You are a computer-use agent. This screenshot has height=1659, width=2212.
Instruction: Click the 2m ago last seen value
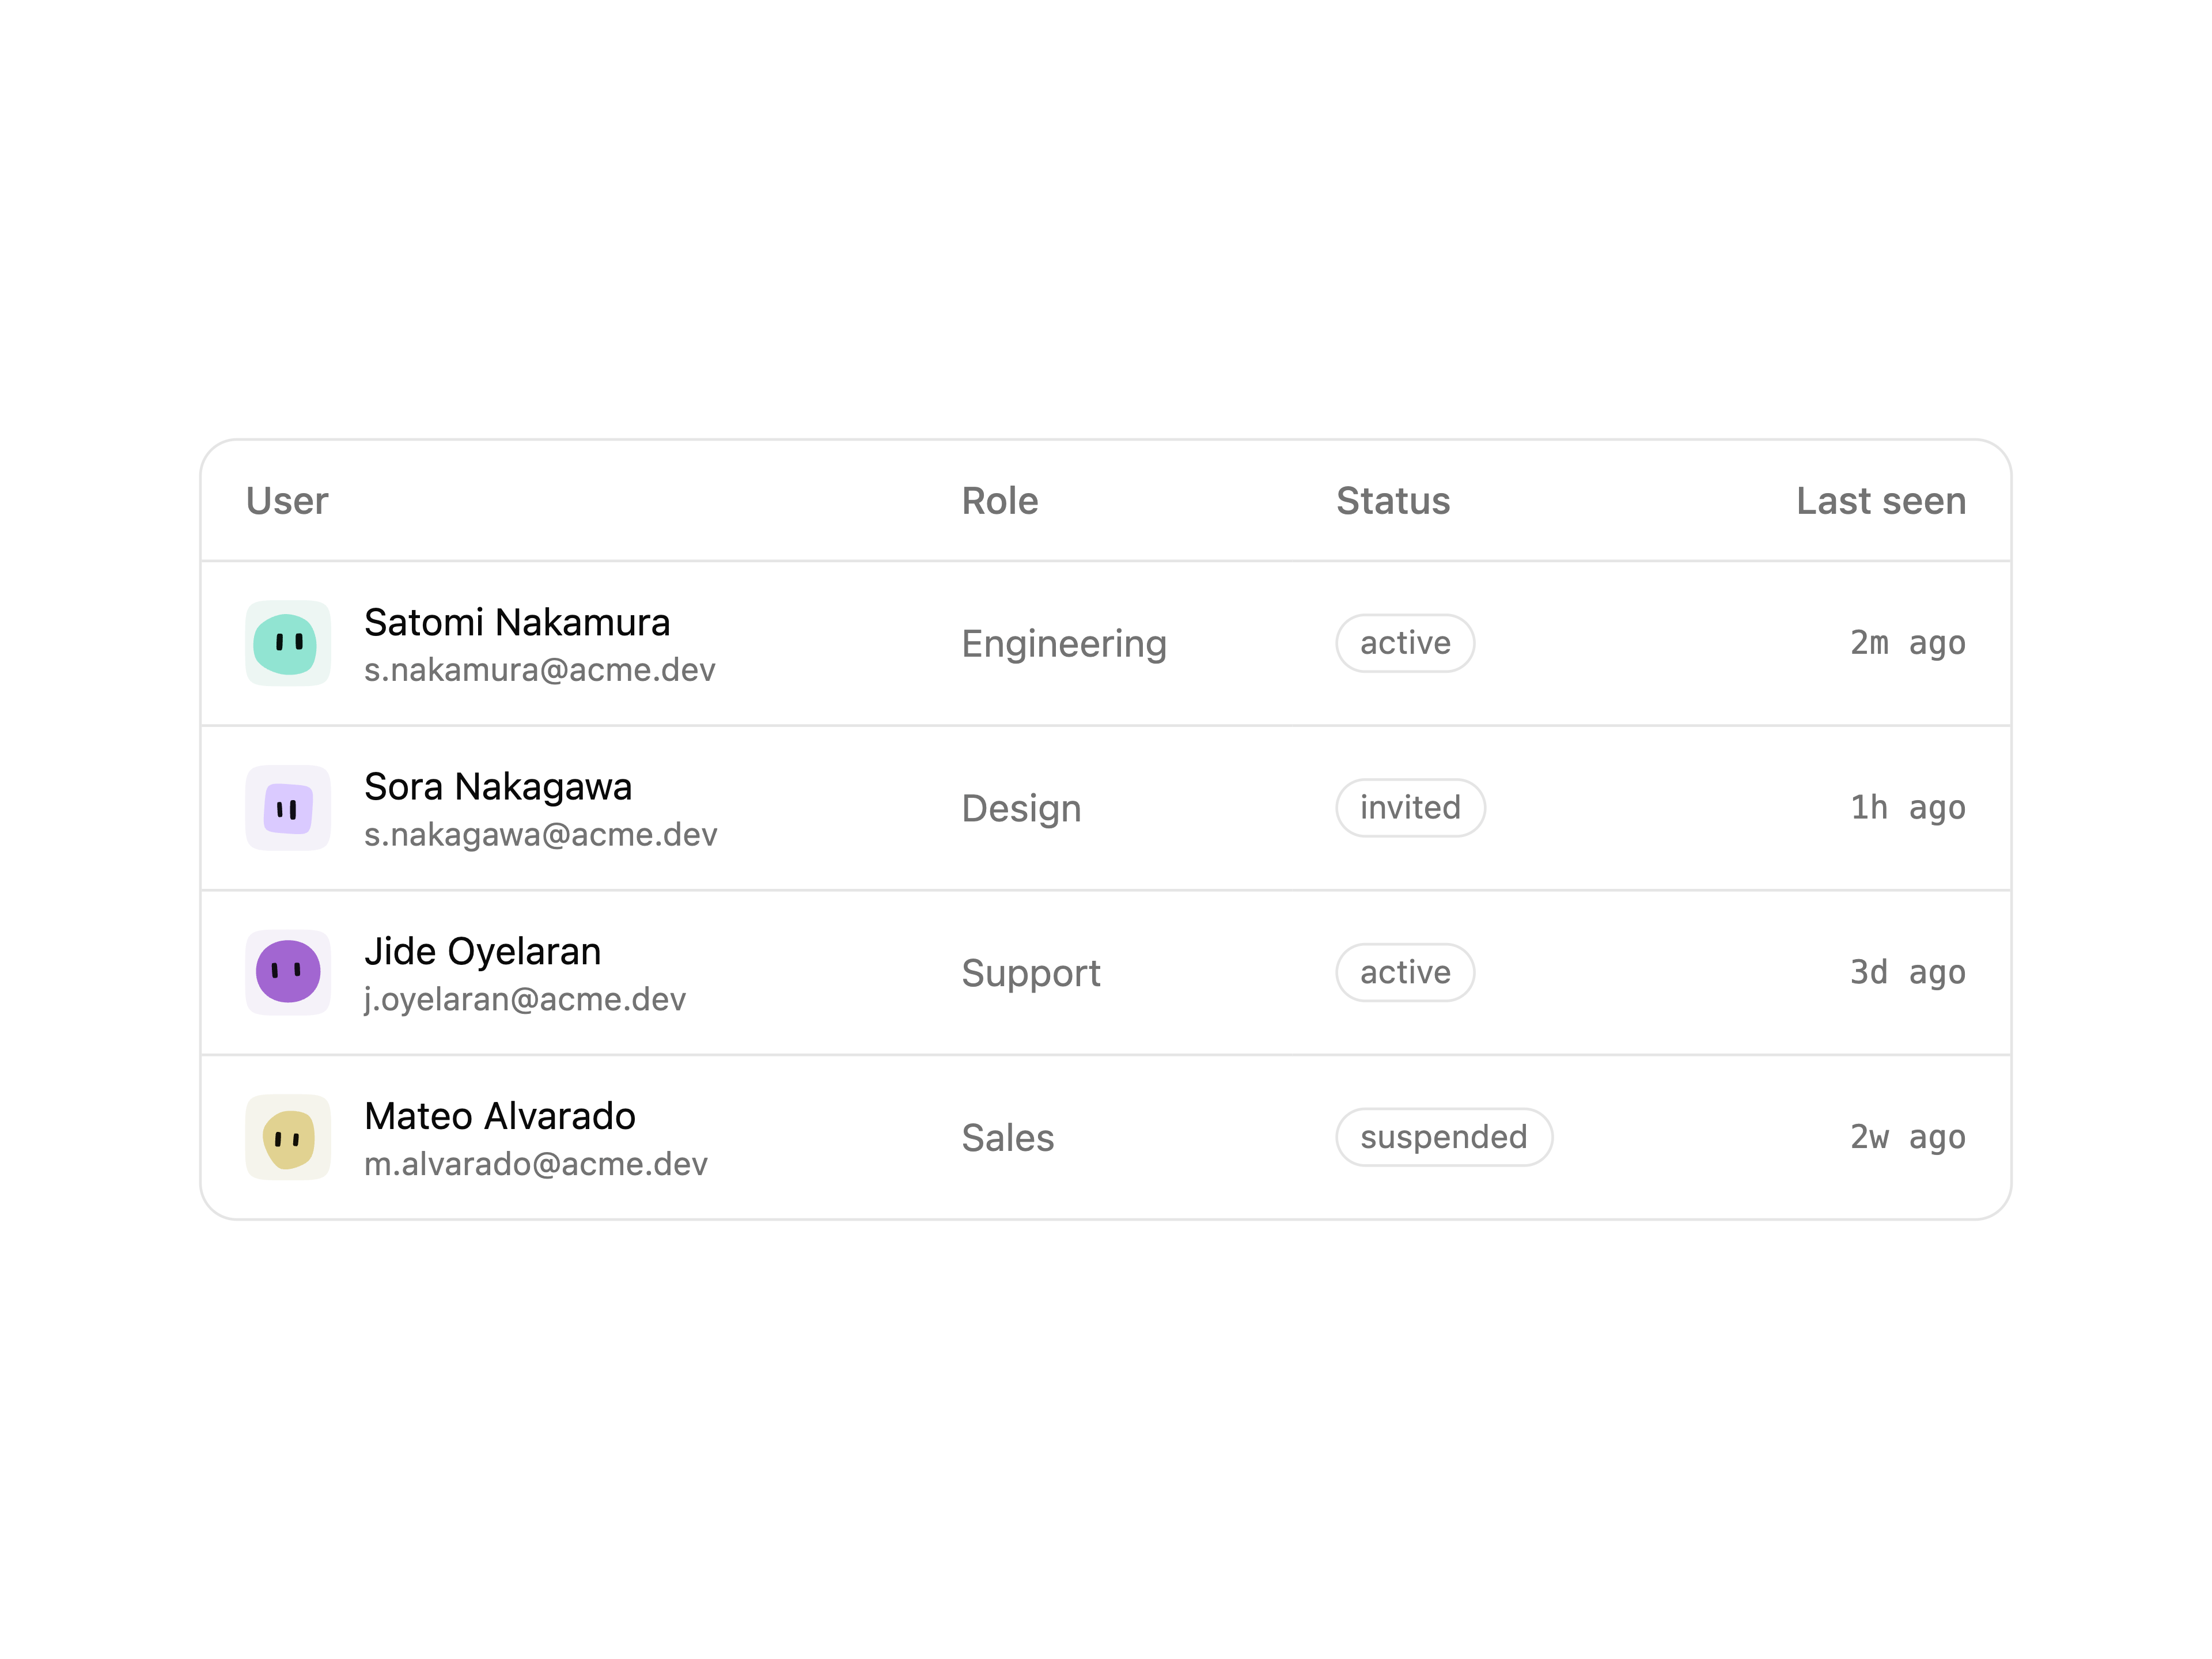1908,643
